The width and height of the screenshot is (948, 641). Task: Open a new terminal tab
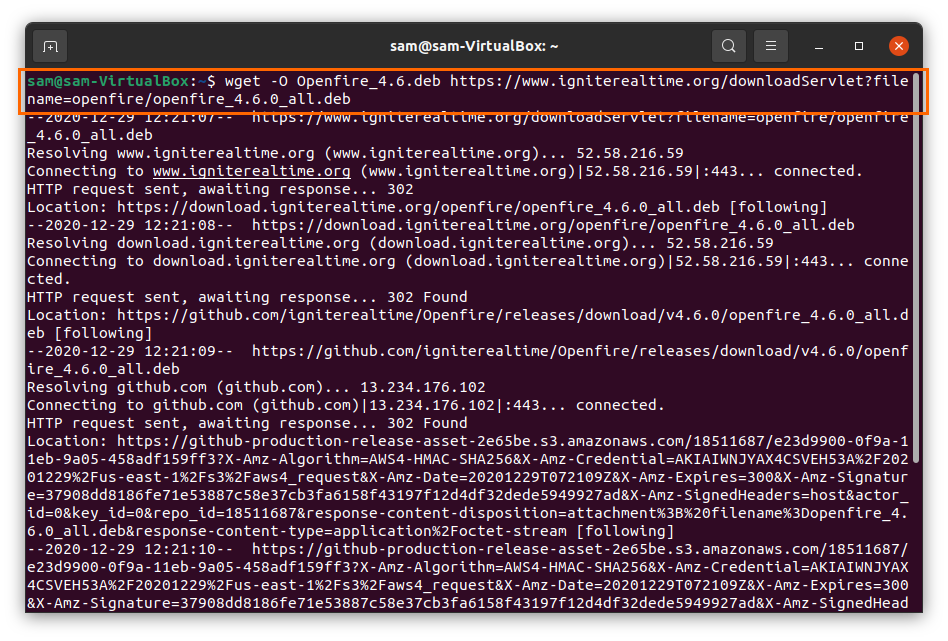tap(50, 47)
